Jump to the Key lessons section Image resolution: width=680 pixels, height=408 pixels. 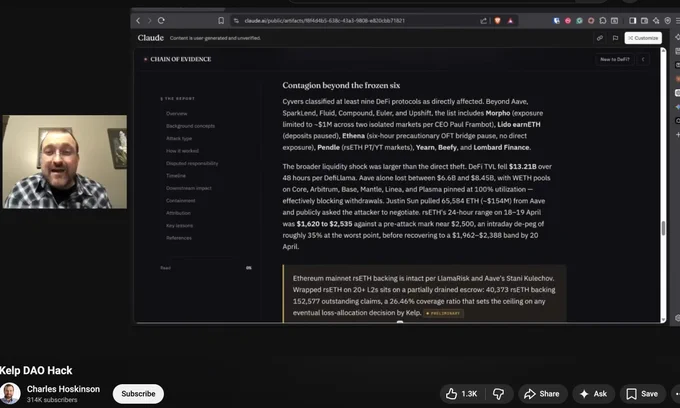pyautogui.click(x=180, y=226)
